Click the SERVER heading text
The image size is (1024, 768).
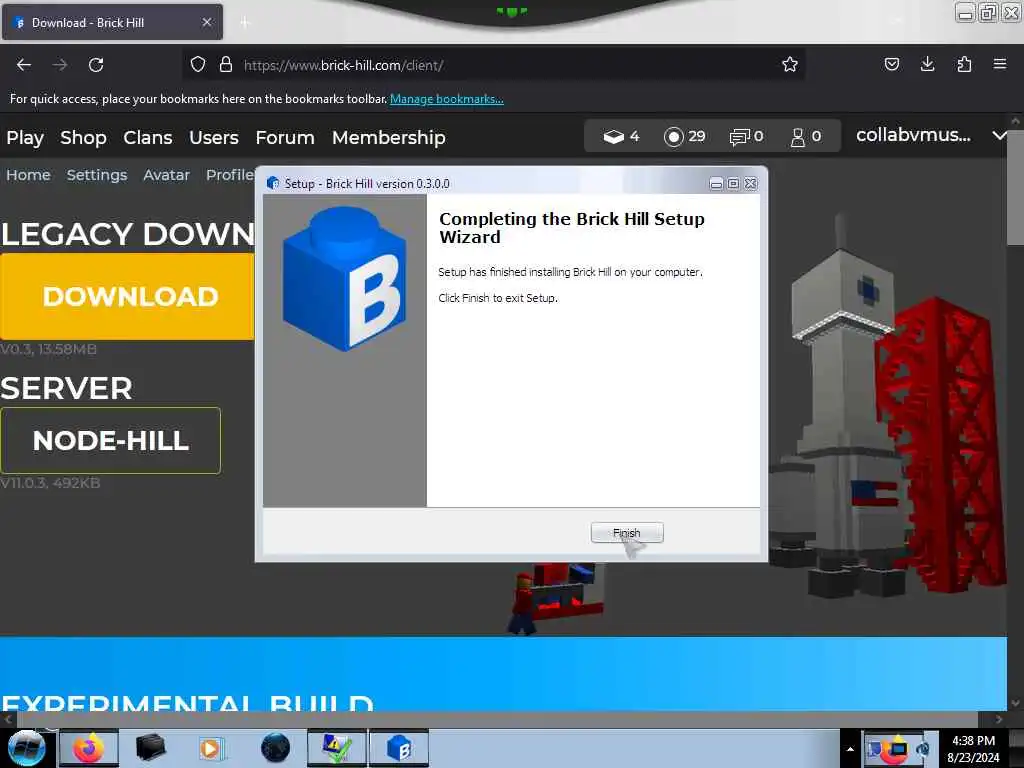66,389
